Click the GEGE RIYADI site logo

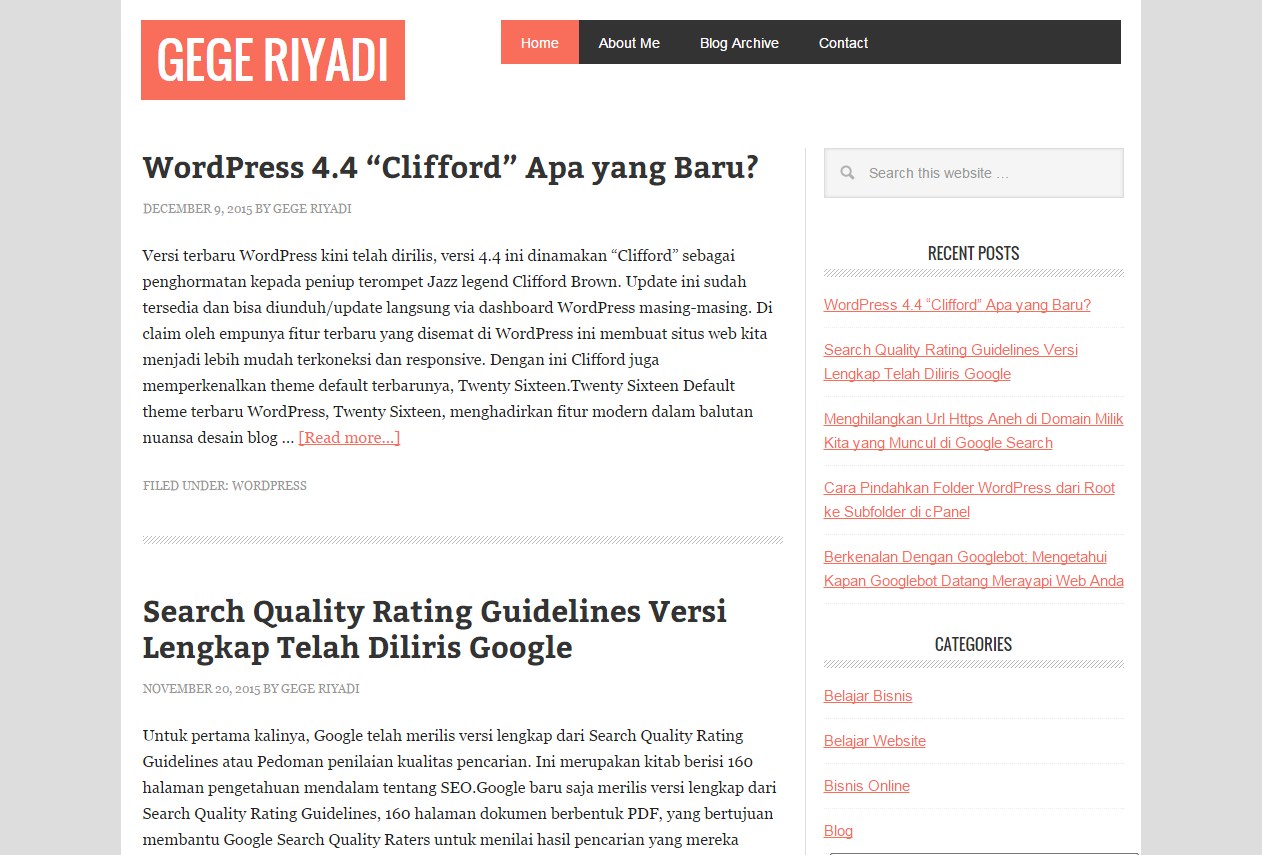coord(273,60)
